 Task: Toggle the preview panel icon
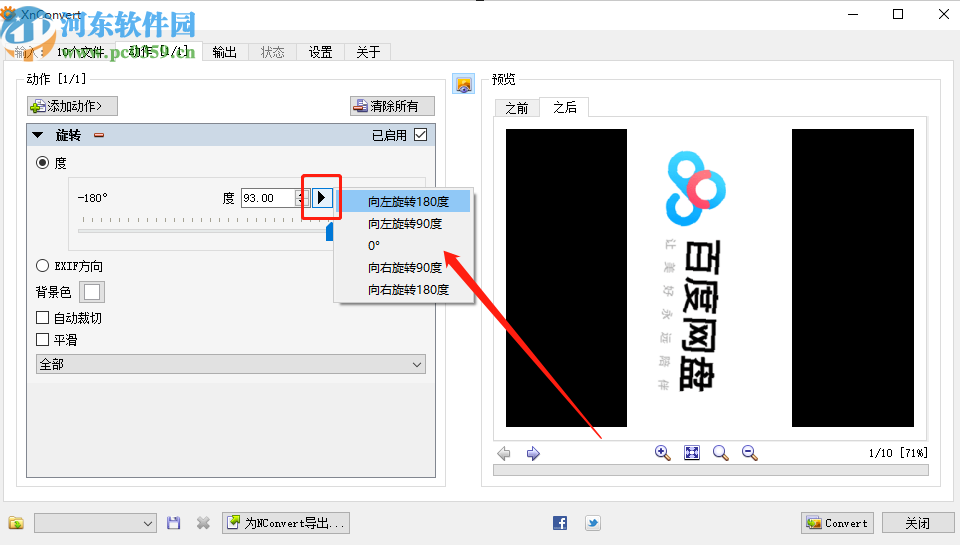[463, 84]
